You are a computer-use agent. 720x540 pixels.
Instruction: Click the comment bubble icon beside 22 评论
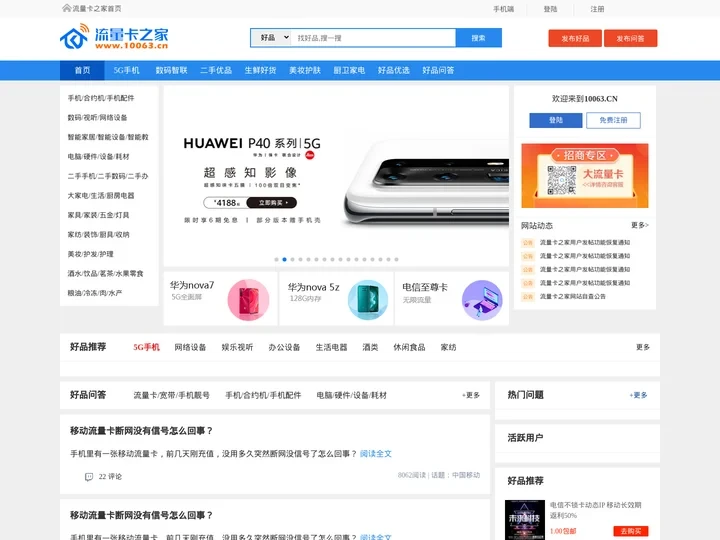(89, 477)
